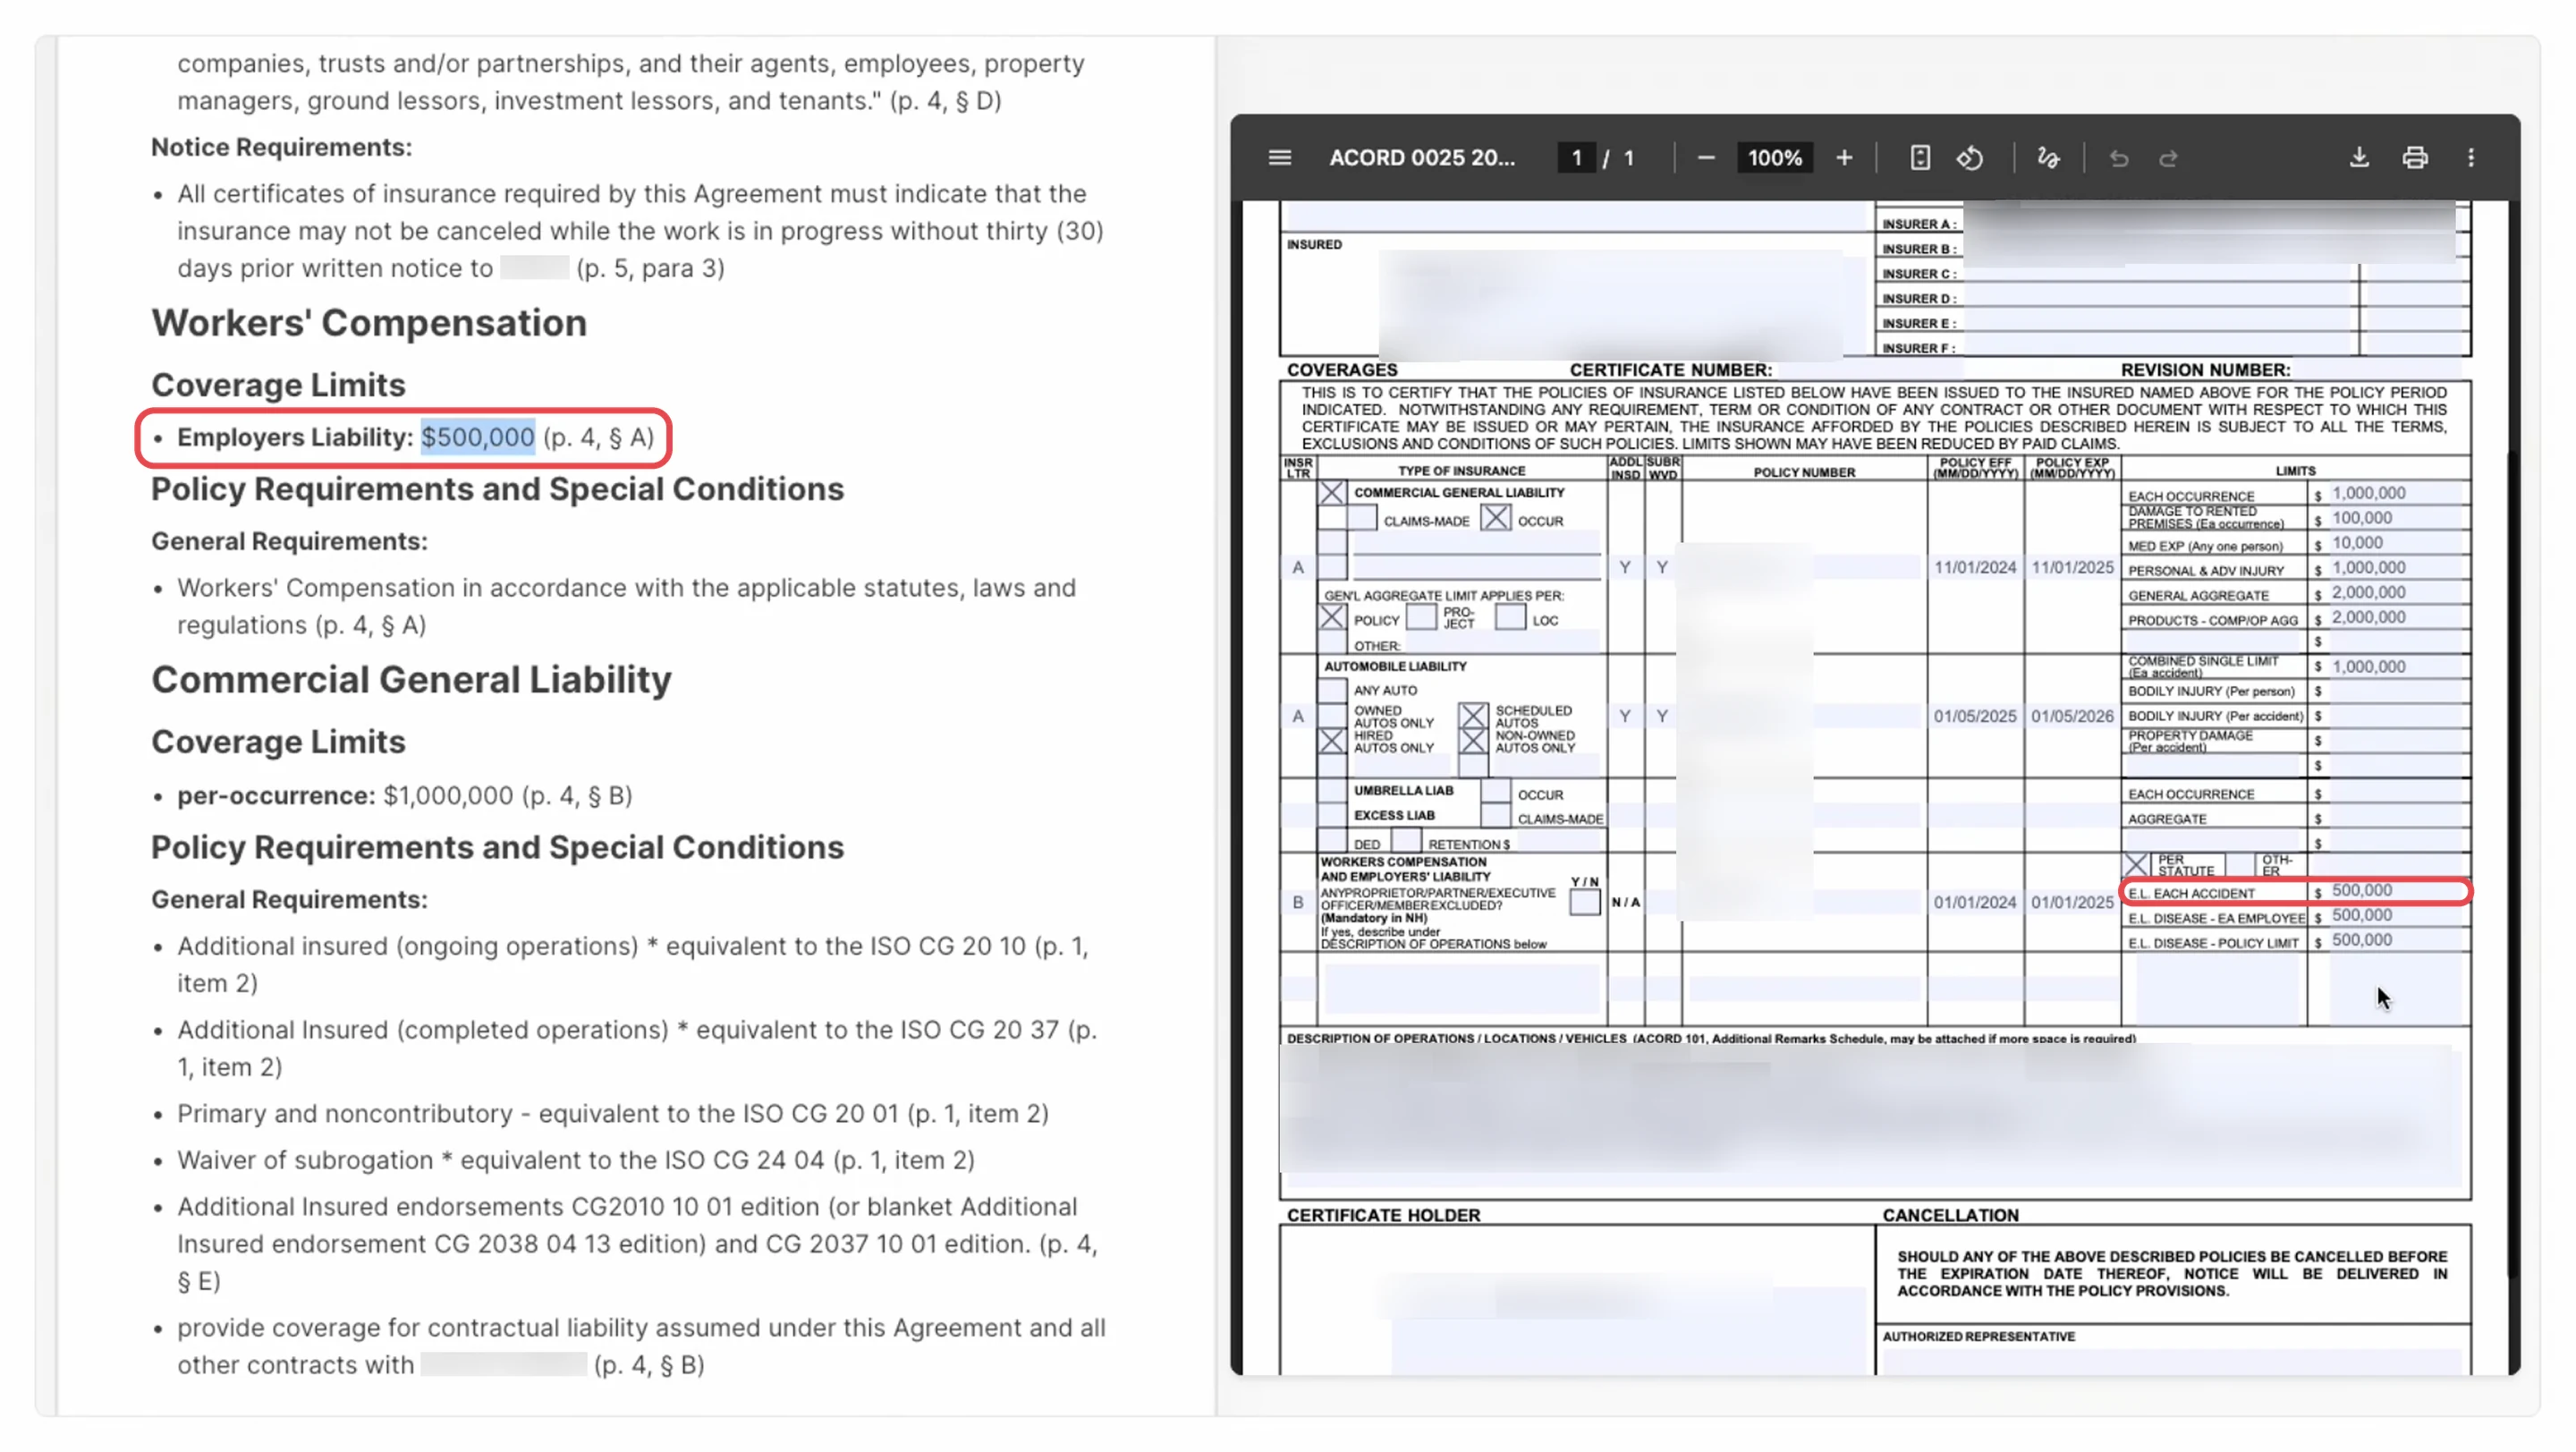The image size is (2576, 1452).
Task: Click the E.L. EACH ACCIDENT 500,000 value
Action: point(2362,891)
